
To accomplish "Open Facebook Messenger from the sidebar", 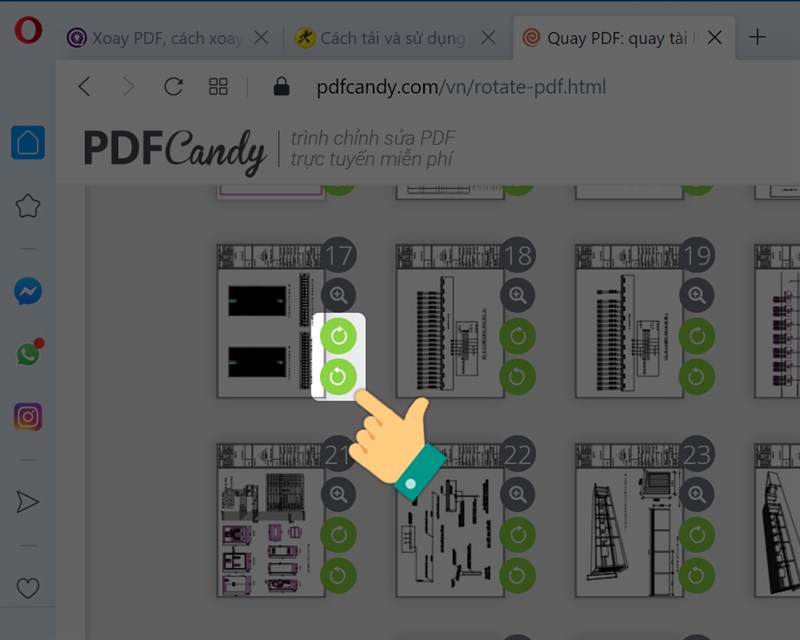I will 27,293.
